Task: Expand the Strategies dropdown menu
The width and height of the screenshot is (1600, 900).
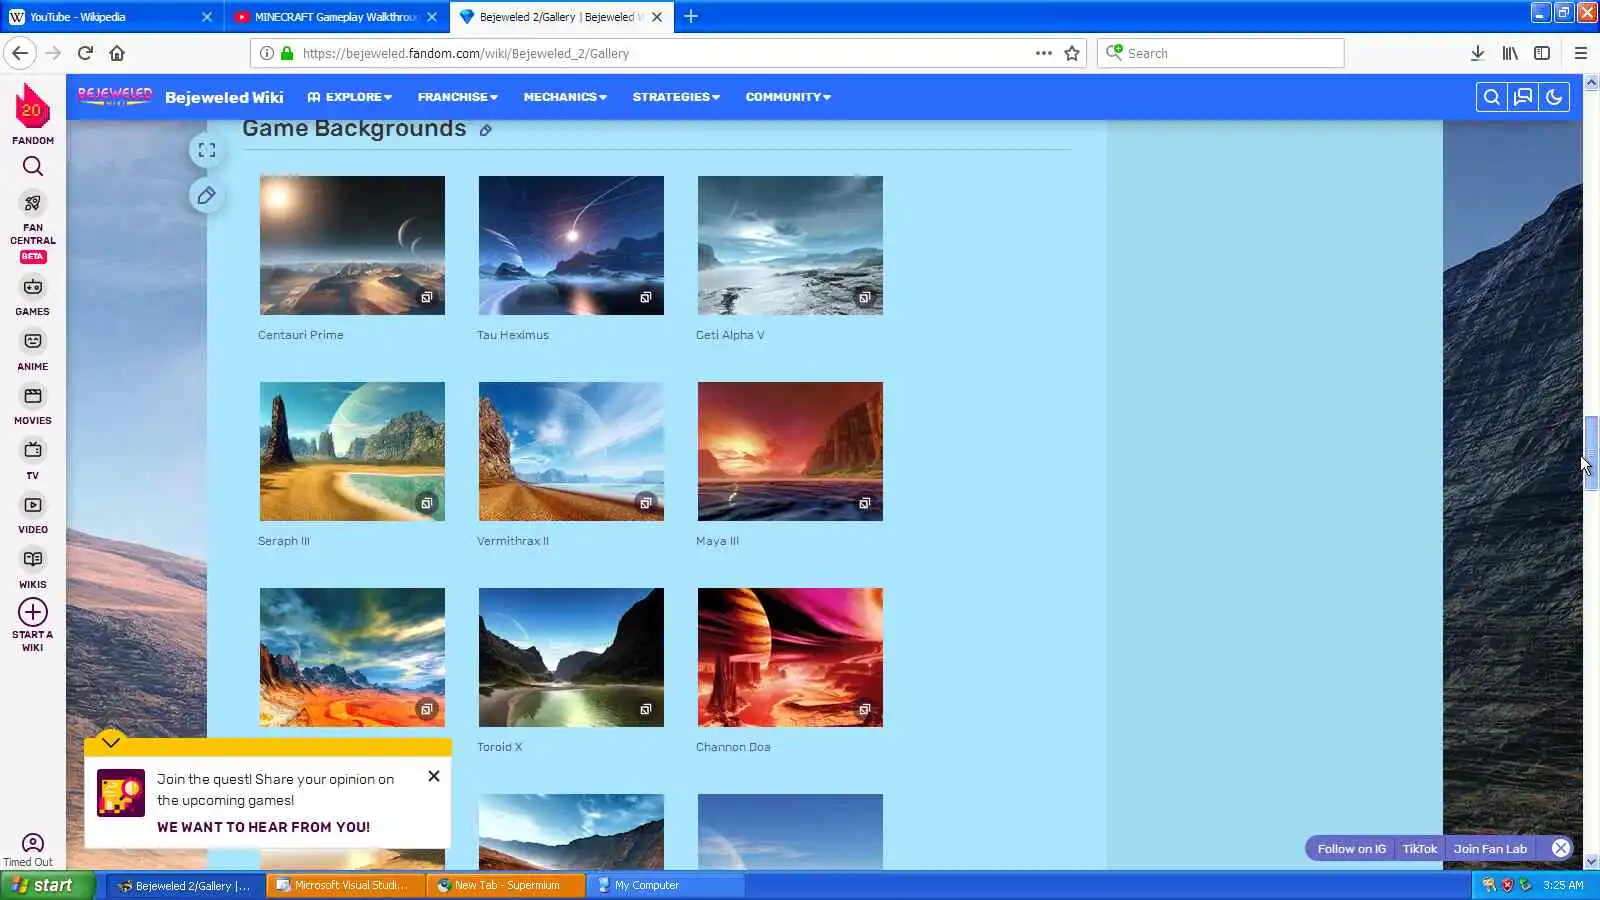Action: (676, 97)
